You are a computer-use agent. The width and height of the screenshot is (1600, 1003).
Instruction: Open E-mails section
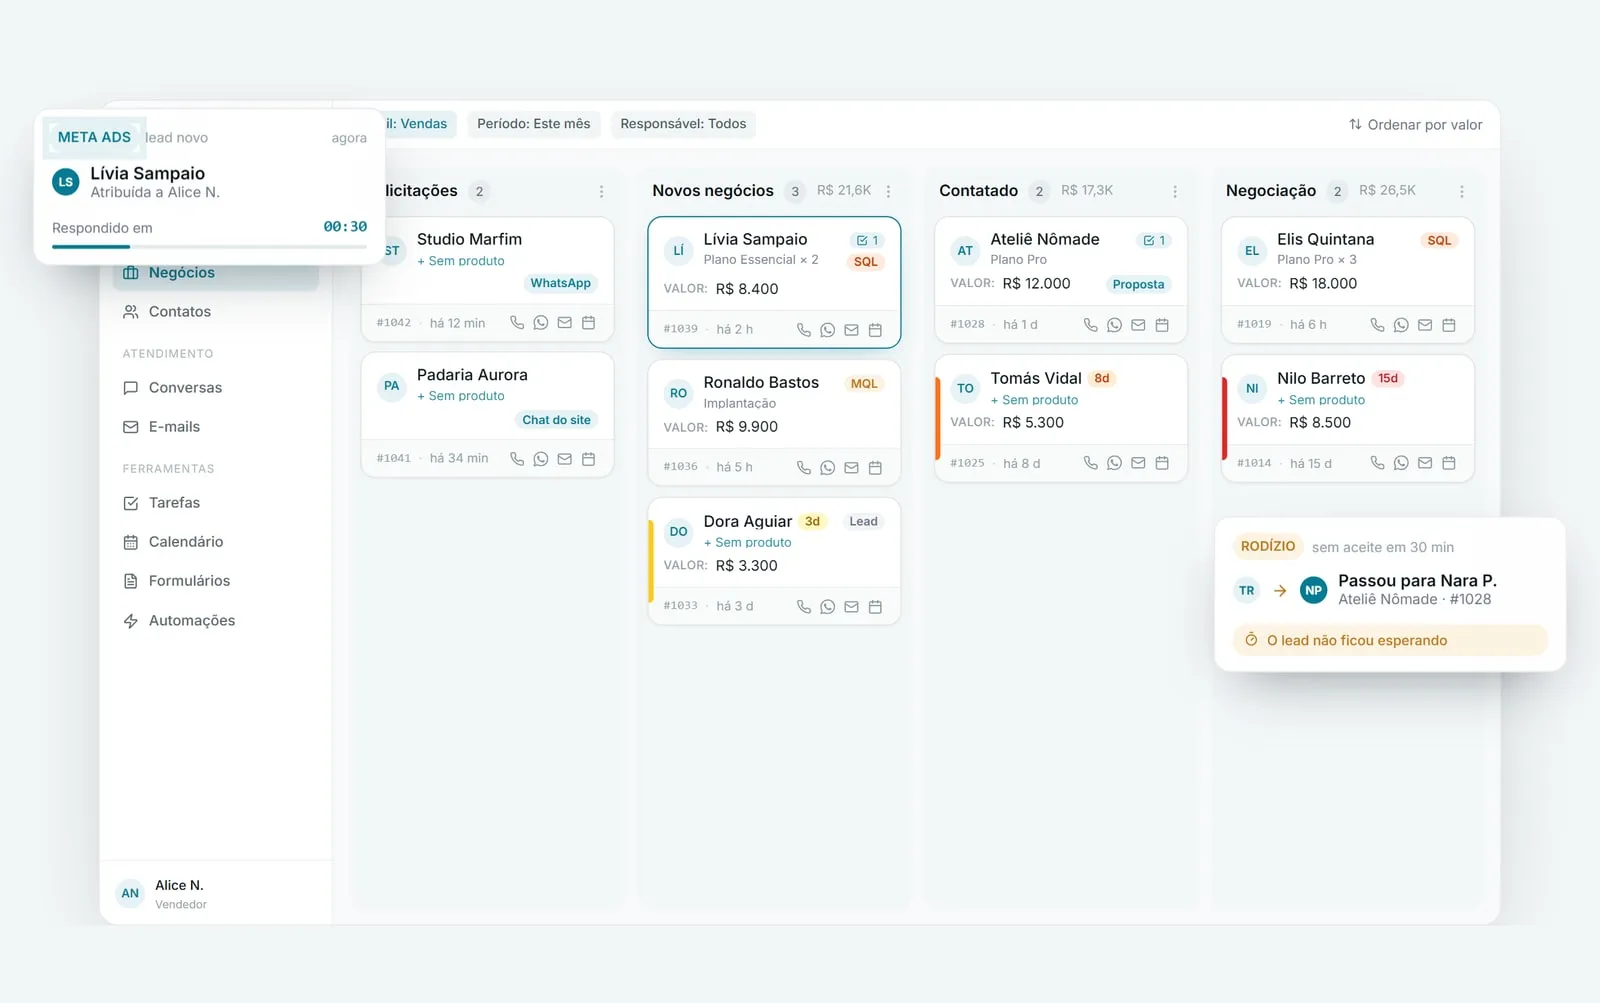tap(215, 427)
